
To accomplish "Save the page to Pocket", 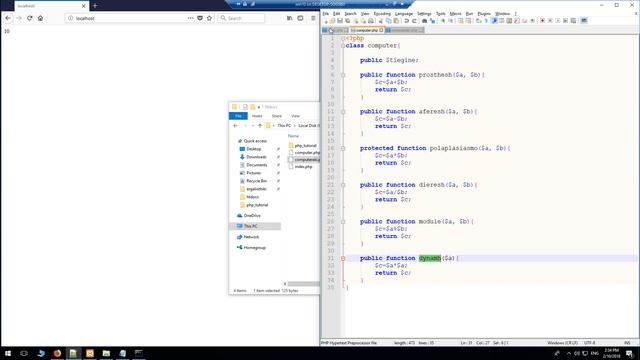I will tap(200, 18).
